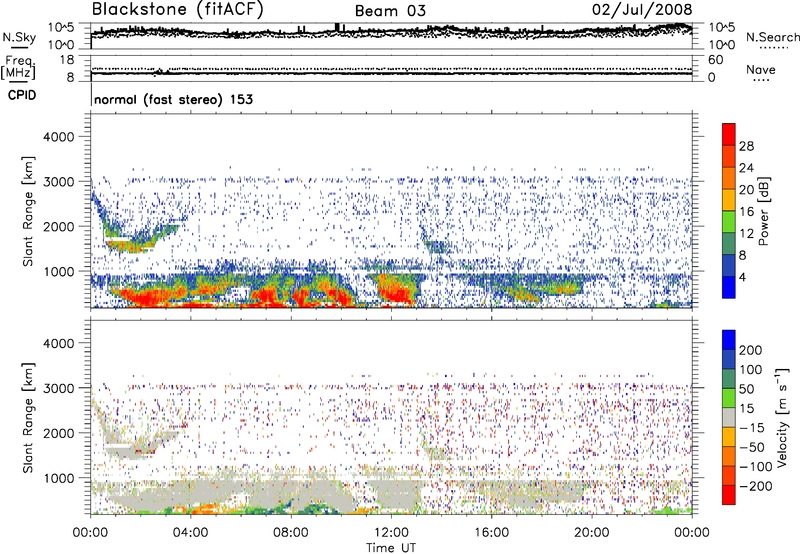Image resolution: width=800 pixels, height=554 pixels.
Task: Click the "N.Sky" legend label
Action: [x=19, y=37]
